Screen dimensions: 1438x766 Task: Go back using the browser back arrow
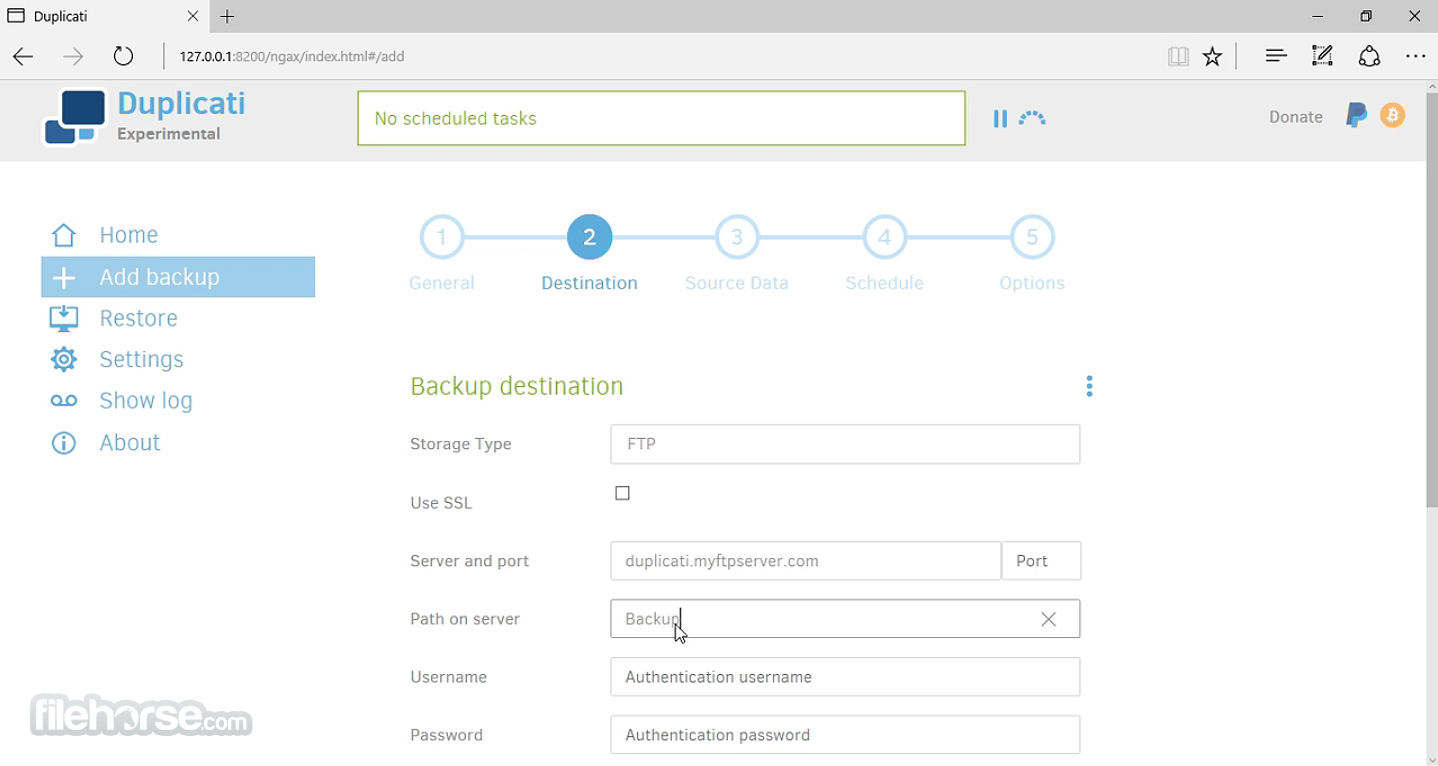point(23,56)
